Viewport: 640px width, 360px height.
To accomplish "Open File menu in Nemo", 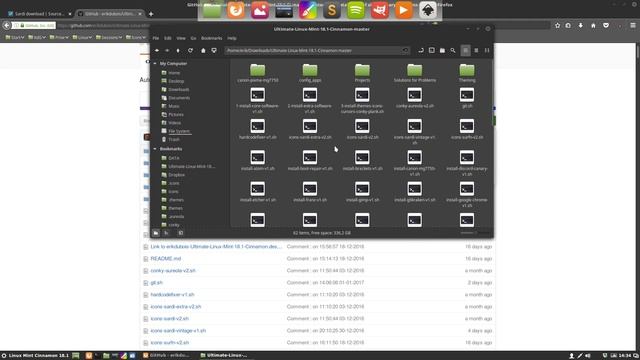I will click(x=156, y=38).
